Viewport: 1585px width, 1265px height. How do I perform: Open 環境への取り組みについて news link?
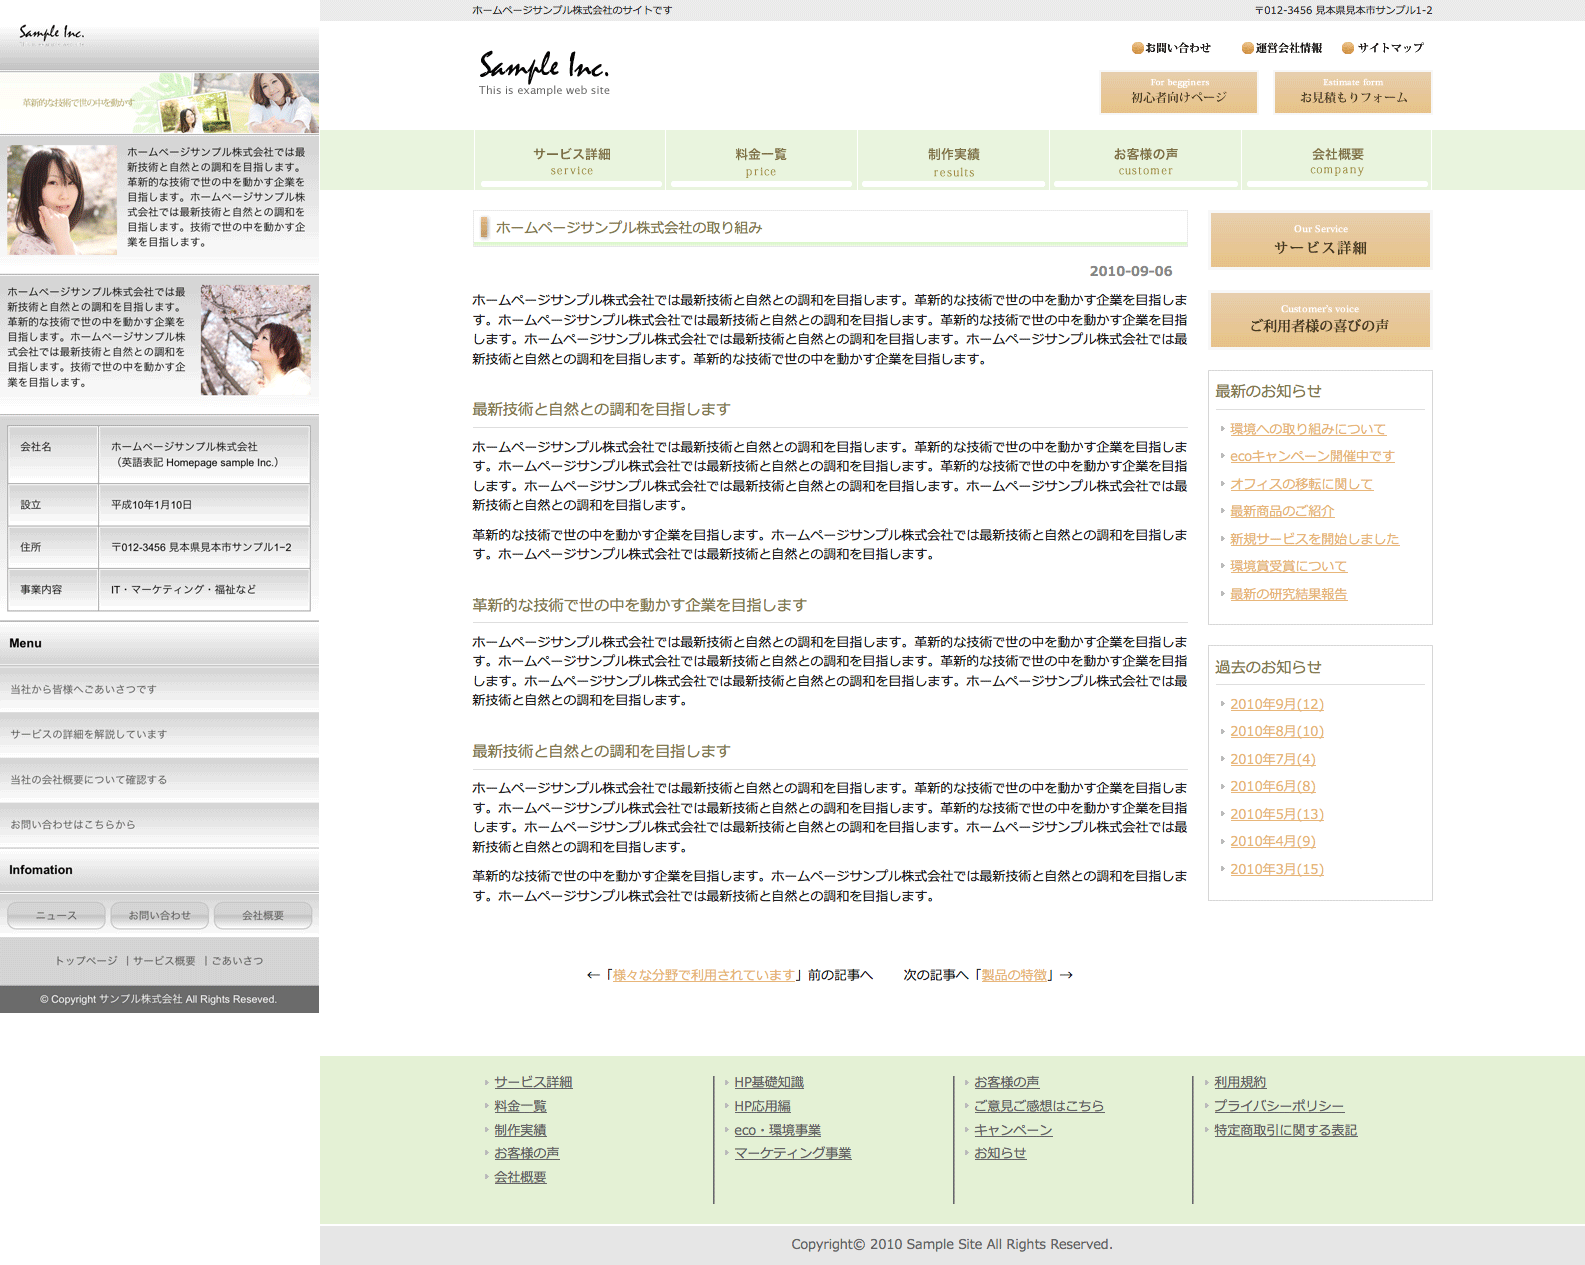click(x=1307, y=429)
